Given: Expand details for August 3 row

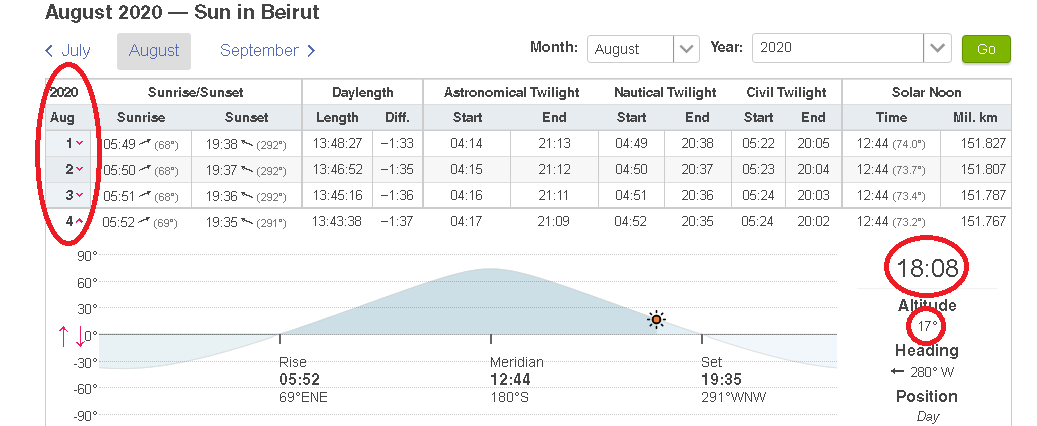Looking at the screenshot, I should [80, 195].
